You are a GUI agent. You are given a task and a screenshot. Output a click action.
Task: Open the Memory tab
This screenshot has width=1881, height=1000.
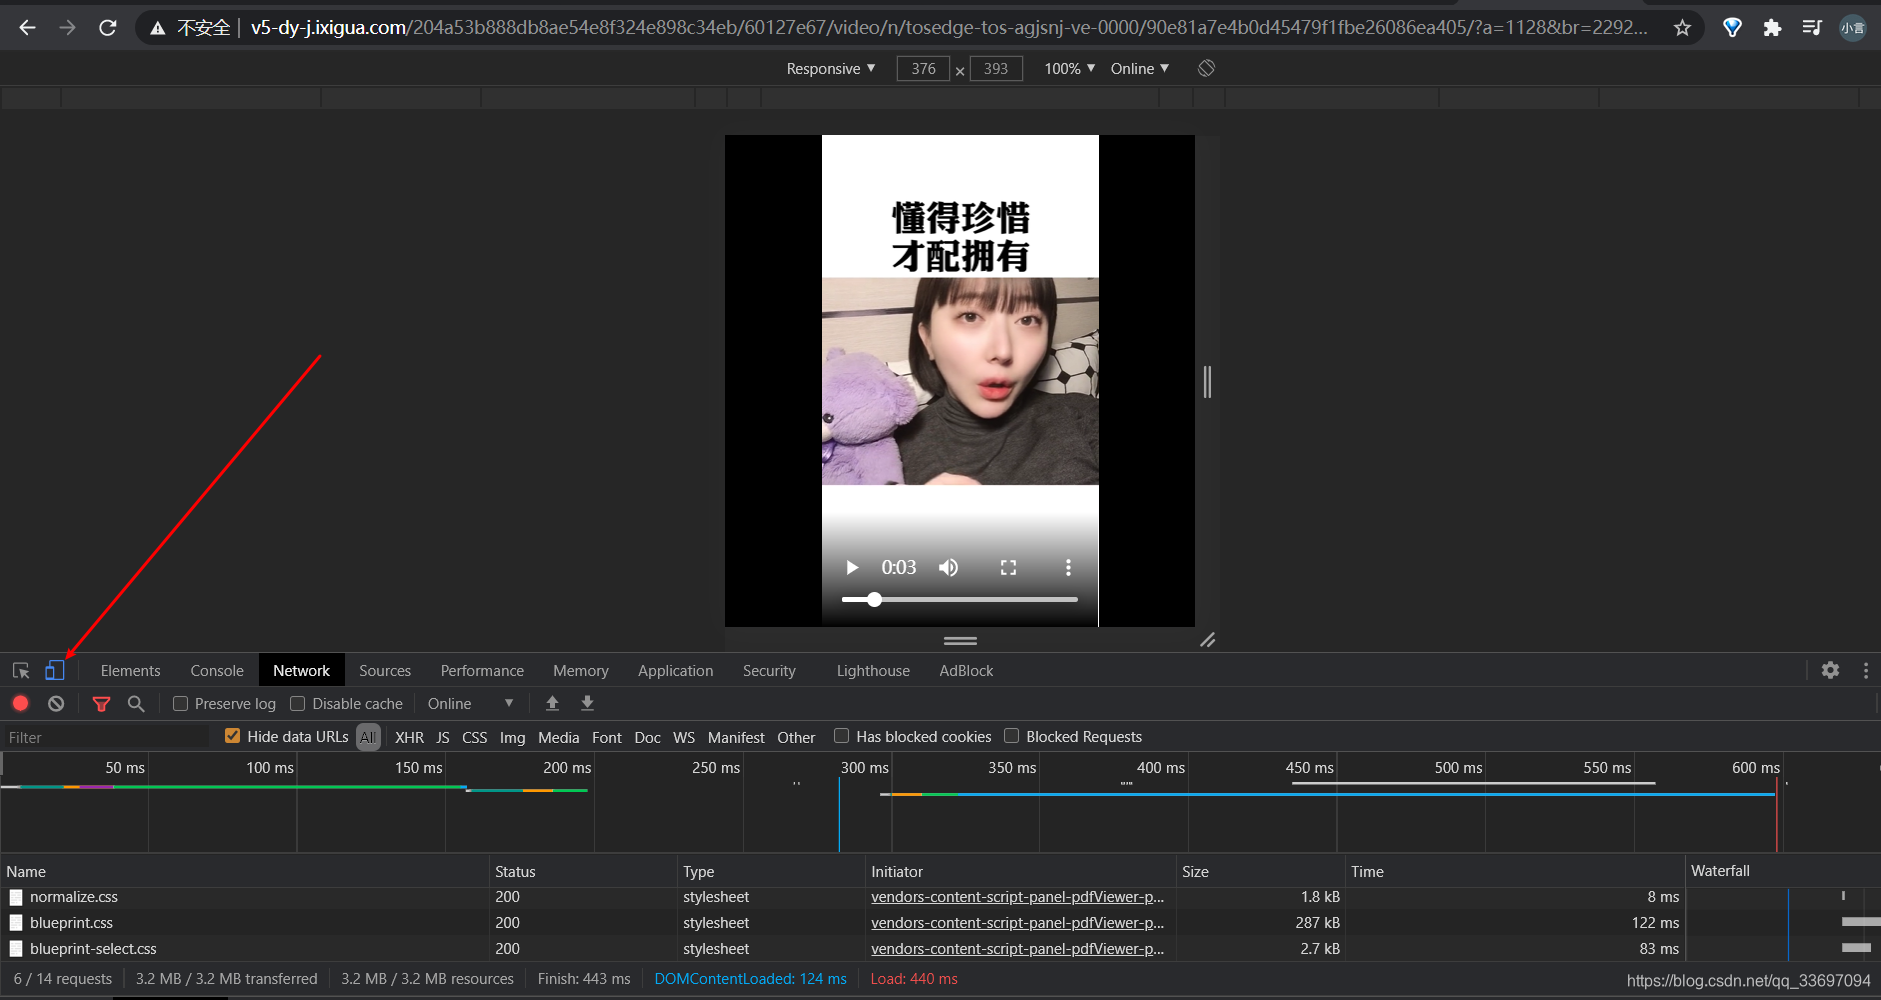581,671
